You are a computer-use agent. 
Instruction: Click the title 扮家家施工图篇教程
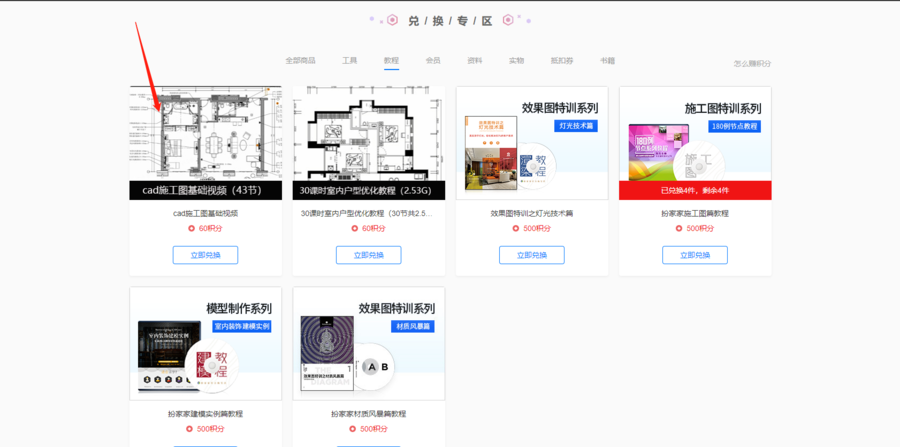tap(695, 213)
